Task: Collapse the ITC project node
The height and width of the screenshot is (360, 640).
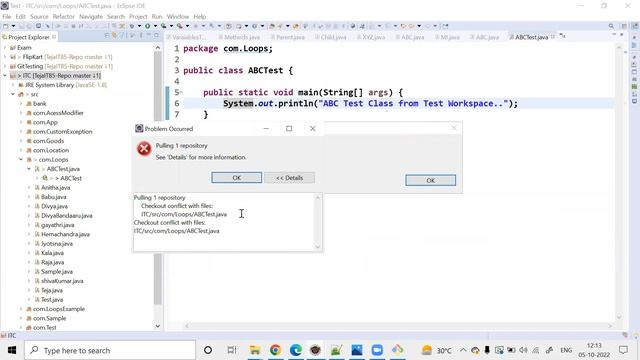Action: 5,76
